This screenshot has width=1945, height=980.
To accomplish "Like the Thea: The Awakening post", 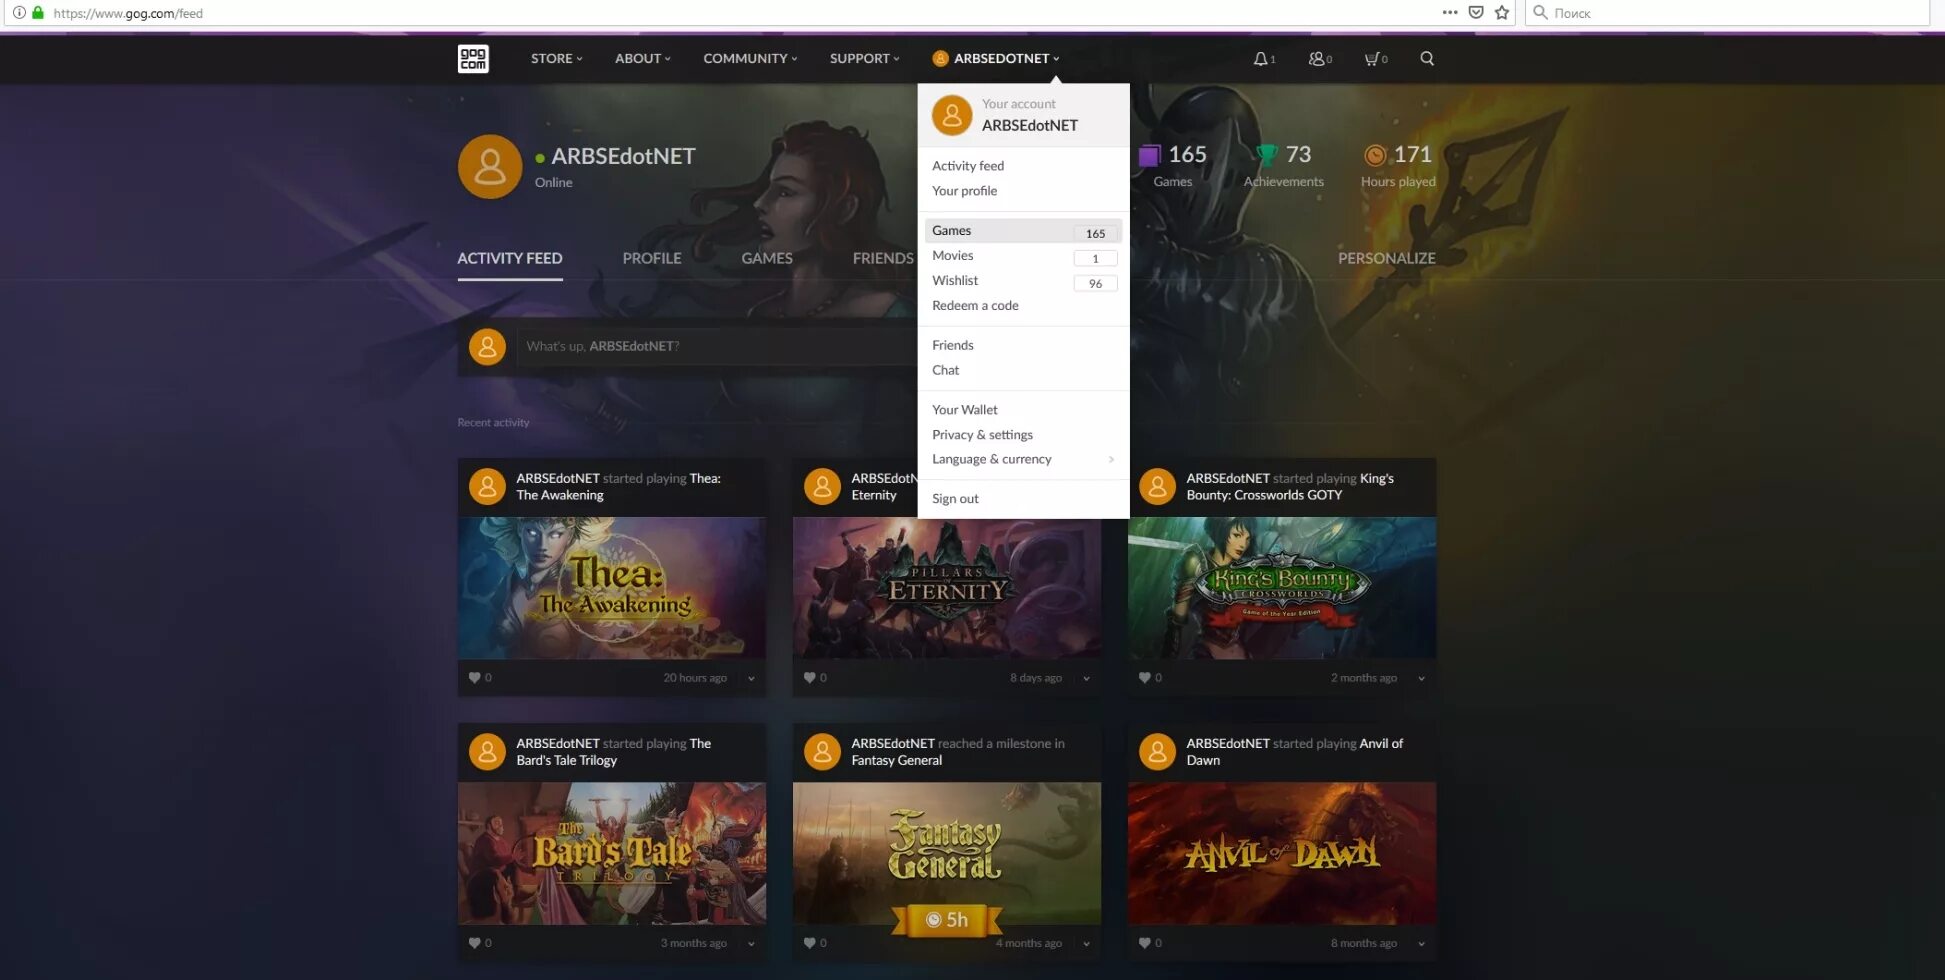I will click(476, 677).
